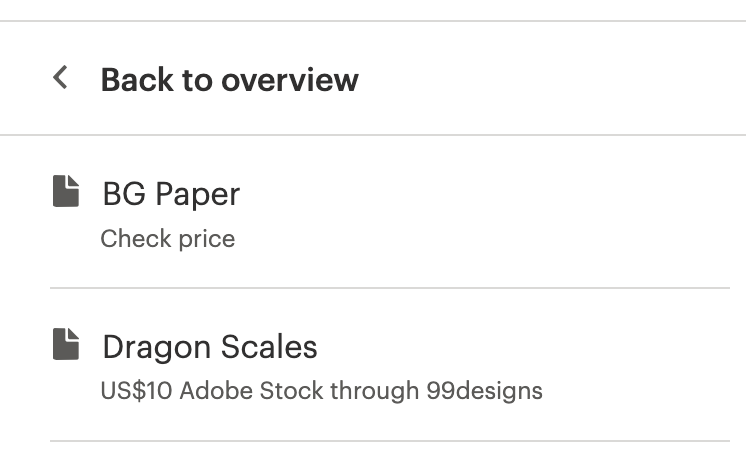
Task: Click the word 'Back' in the header
Action: [x=137, y=79]
